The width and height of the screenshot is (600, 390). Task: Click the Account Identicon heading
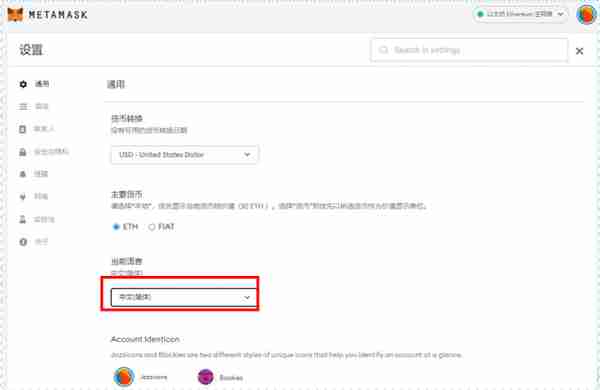coord(145,339)
